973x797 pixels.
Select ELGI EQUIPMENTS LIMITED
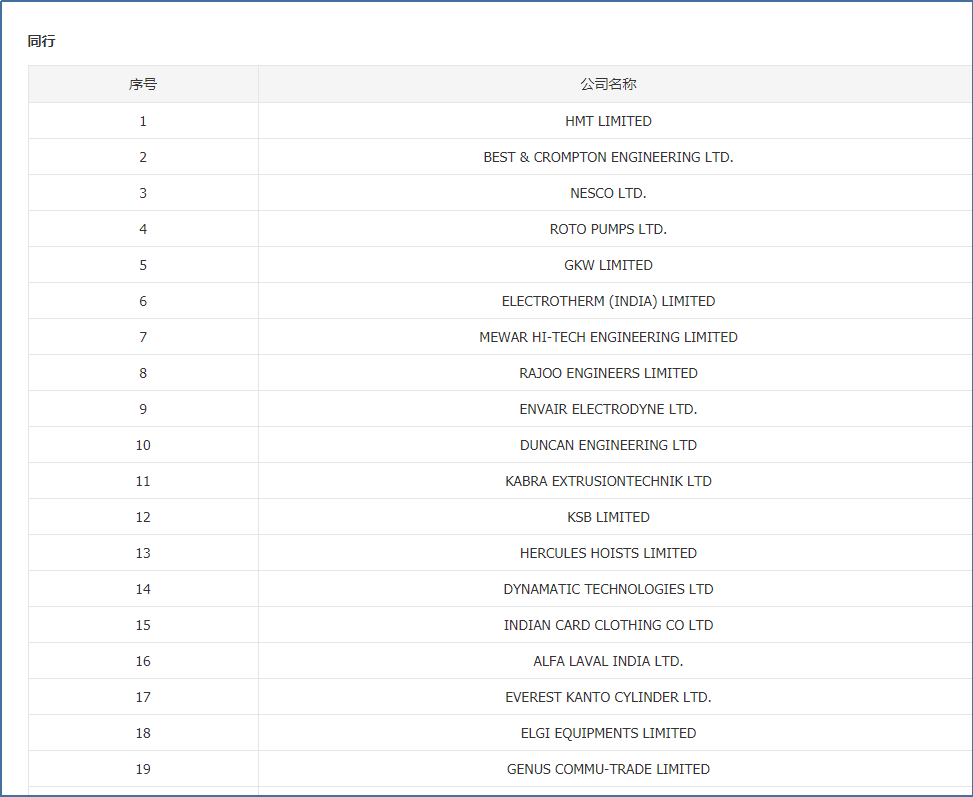tap(609, 733)
